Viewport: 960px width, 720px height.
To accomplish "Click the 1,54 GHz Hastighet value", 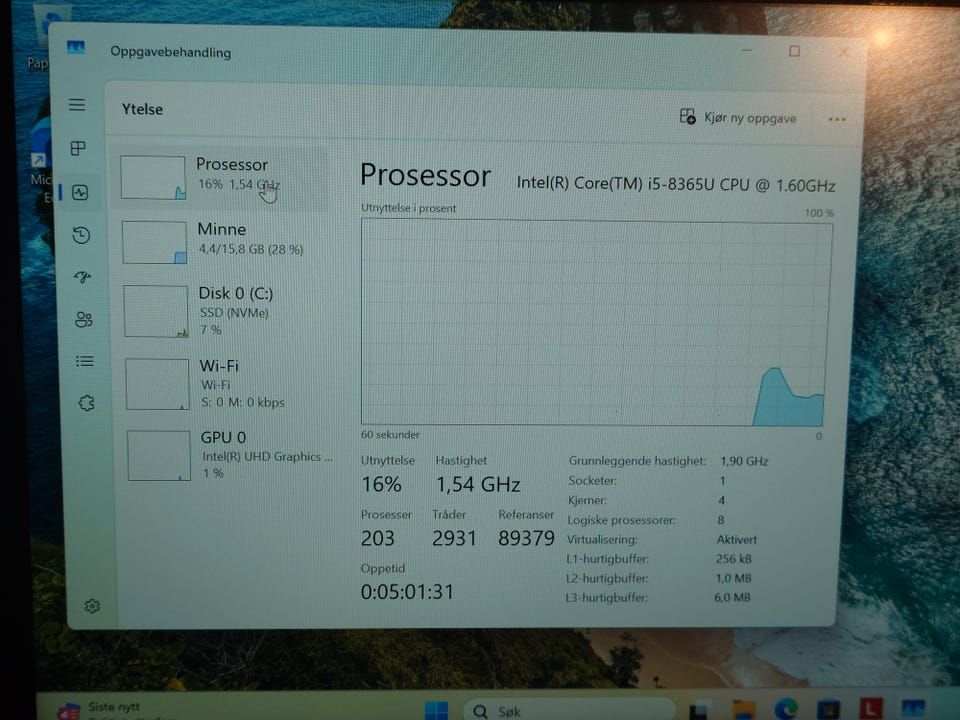I will coord(478,485).
